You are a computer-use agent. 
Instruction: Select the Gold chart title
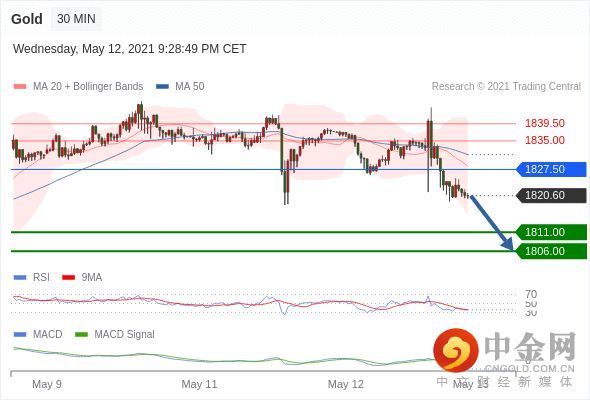pyautogui.click(x=27, y=19)
